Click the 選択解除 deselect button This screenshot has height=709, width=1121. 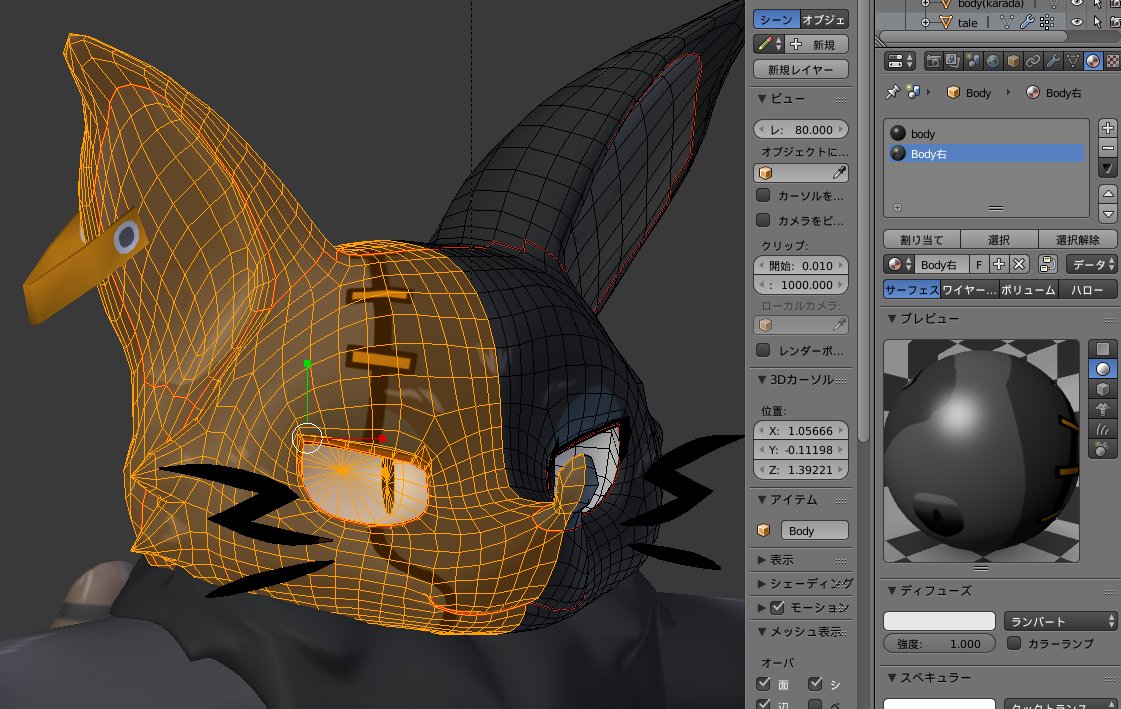(1077, 239)
